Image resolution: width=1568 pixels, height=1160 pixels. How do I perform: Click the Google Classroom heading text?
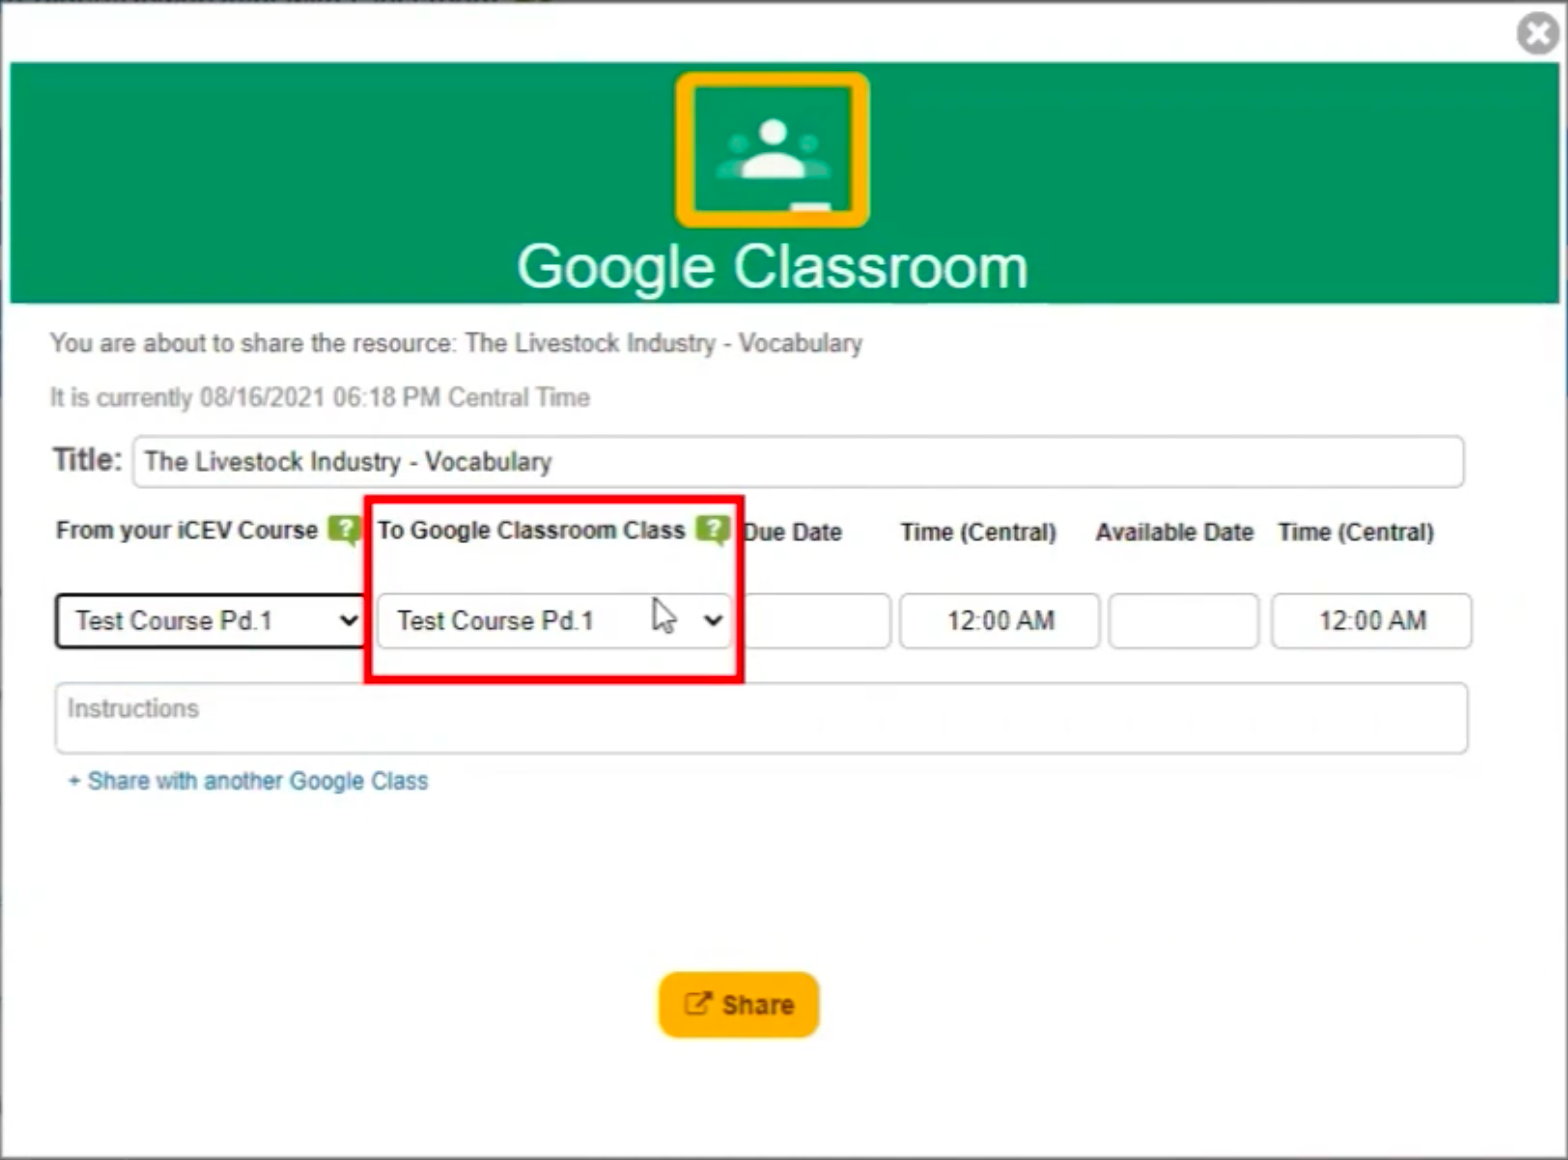pos(772,267)
